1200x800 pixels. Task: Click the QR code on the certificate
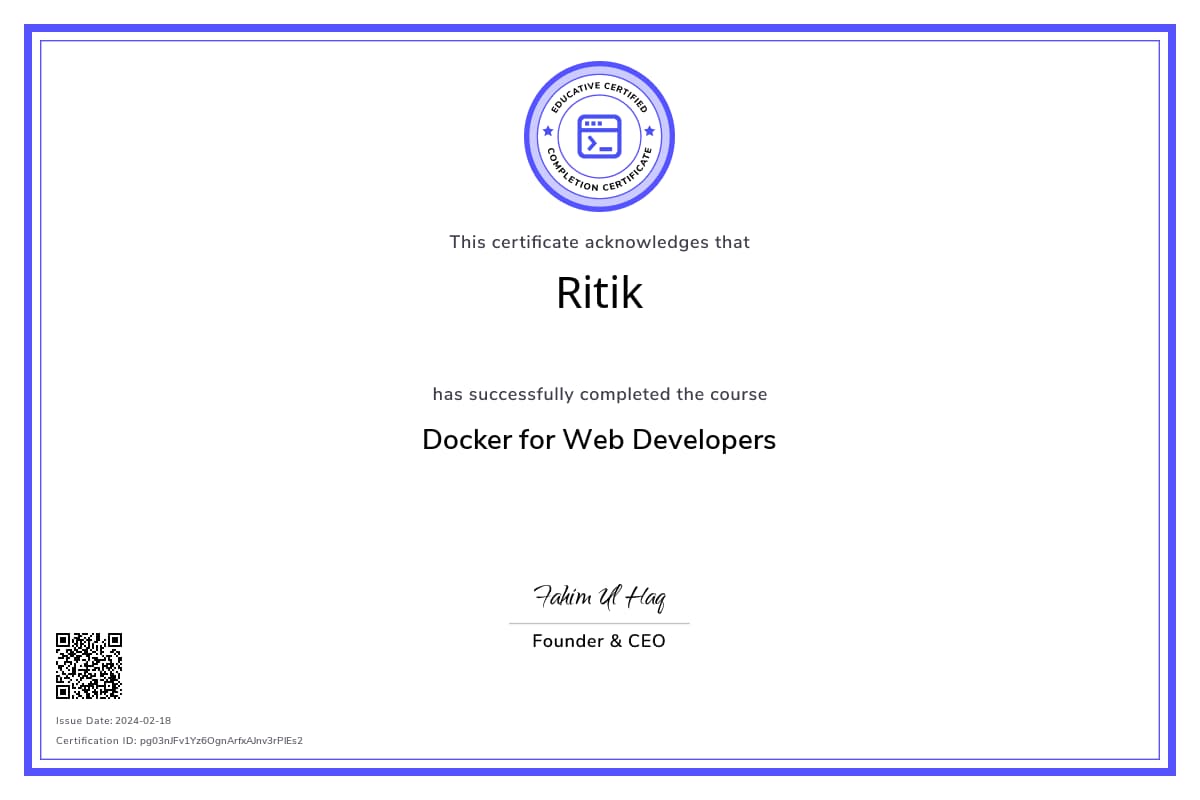89,665
